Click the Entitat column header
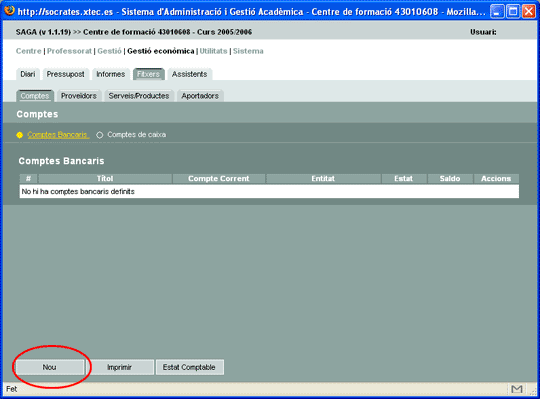 323,179
